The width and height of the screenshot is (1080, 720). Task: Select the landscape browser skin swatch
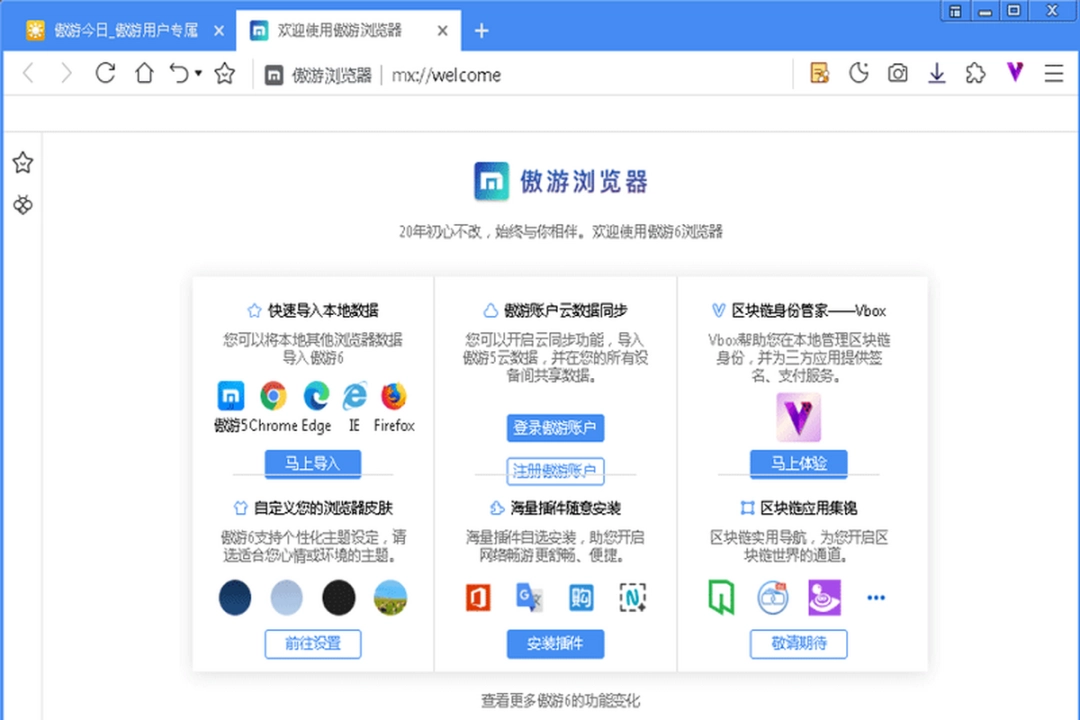389,597
